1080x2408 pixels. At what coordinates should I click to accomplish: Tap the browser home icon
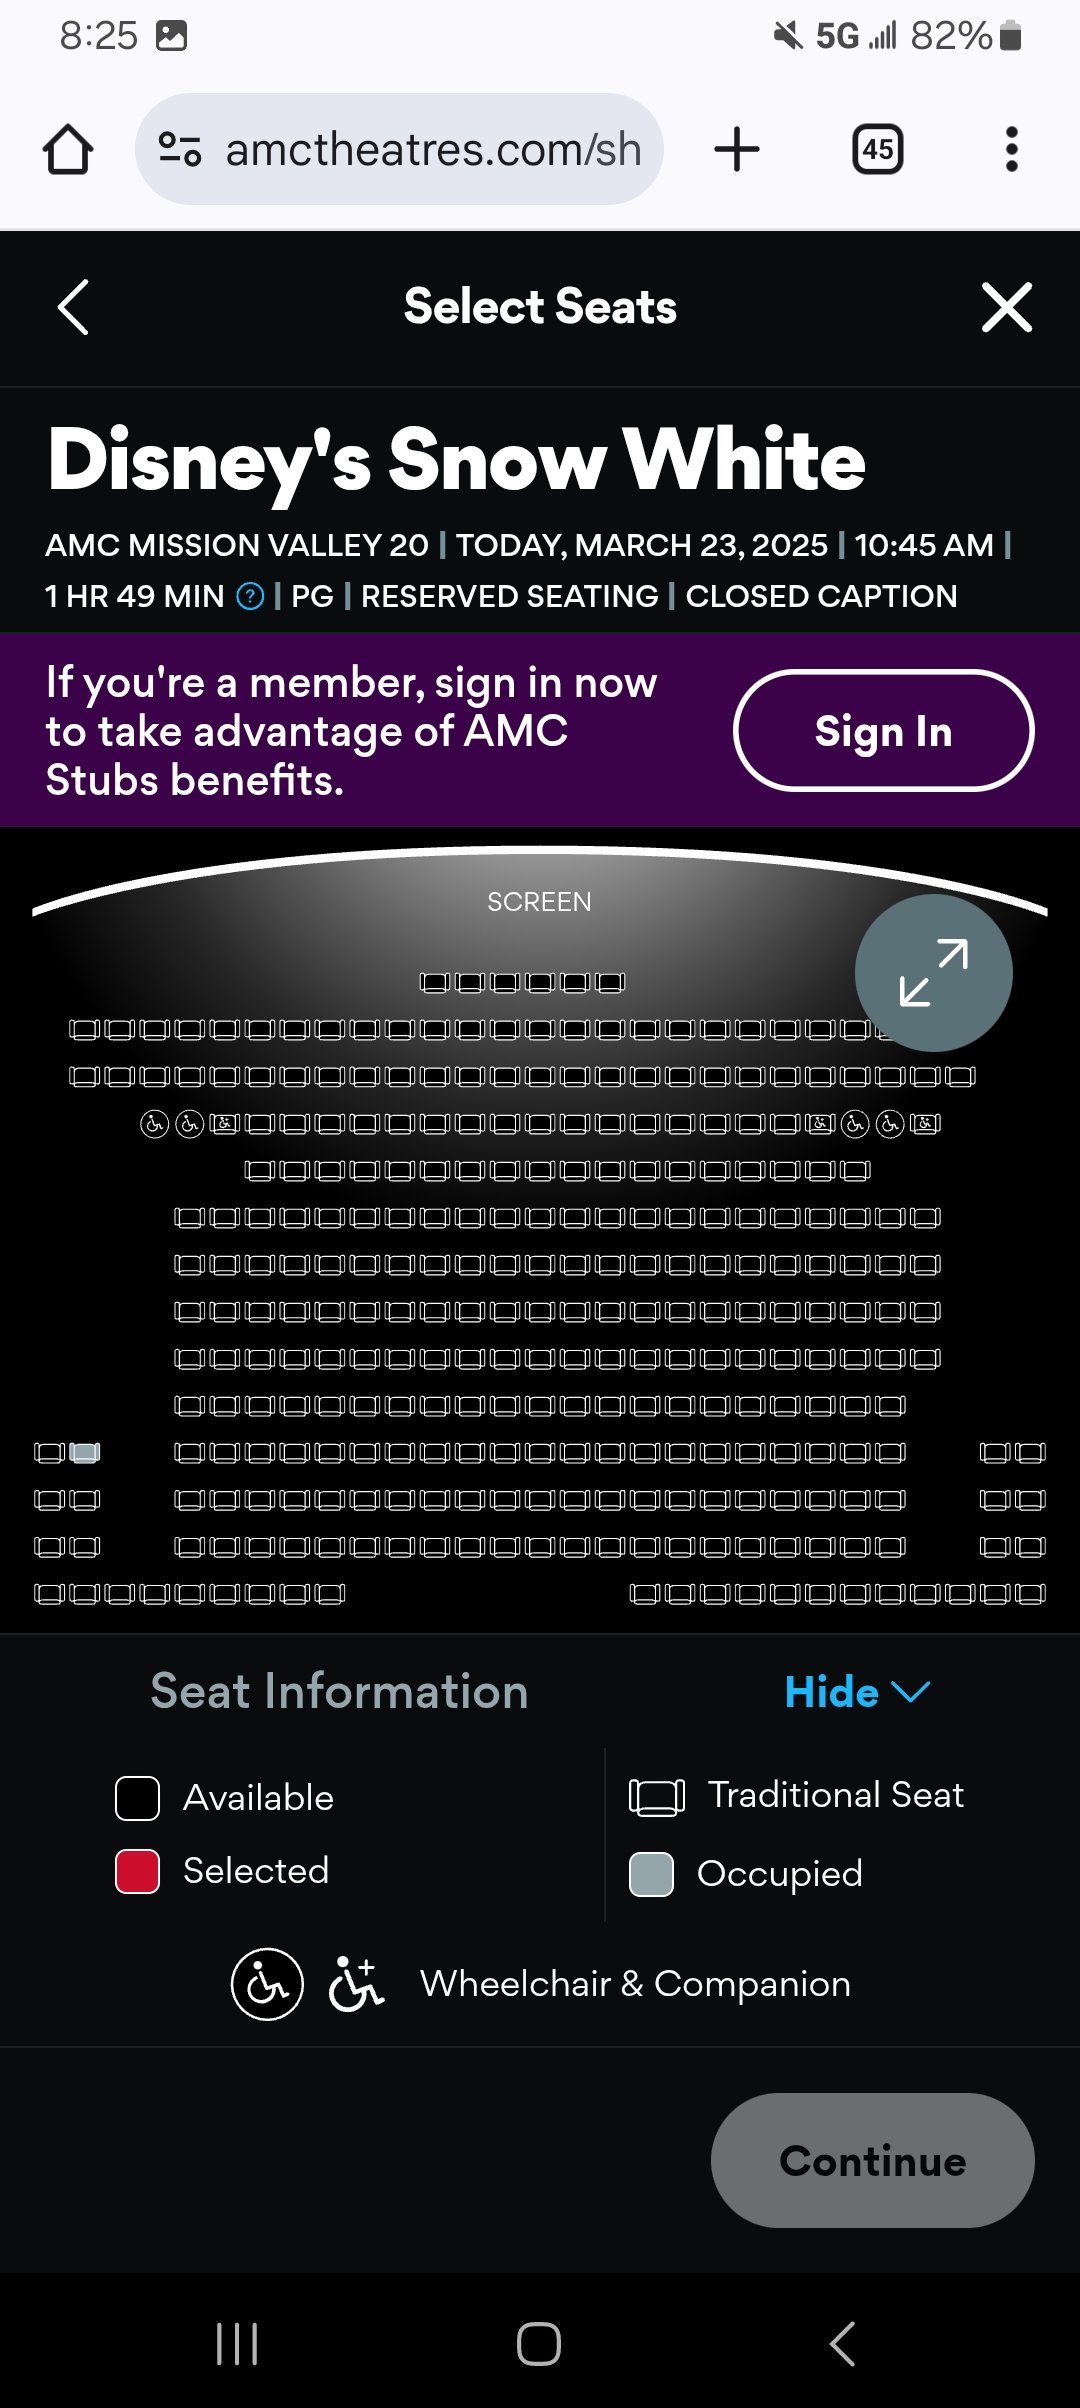coord(68,150)
